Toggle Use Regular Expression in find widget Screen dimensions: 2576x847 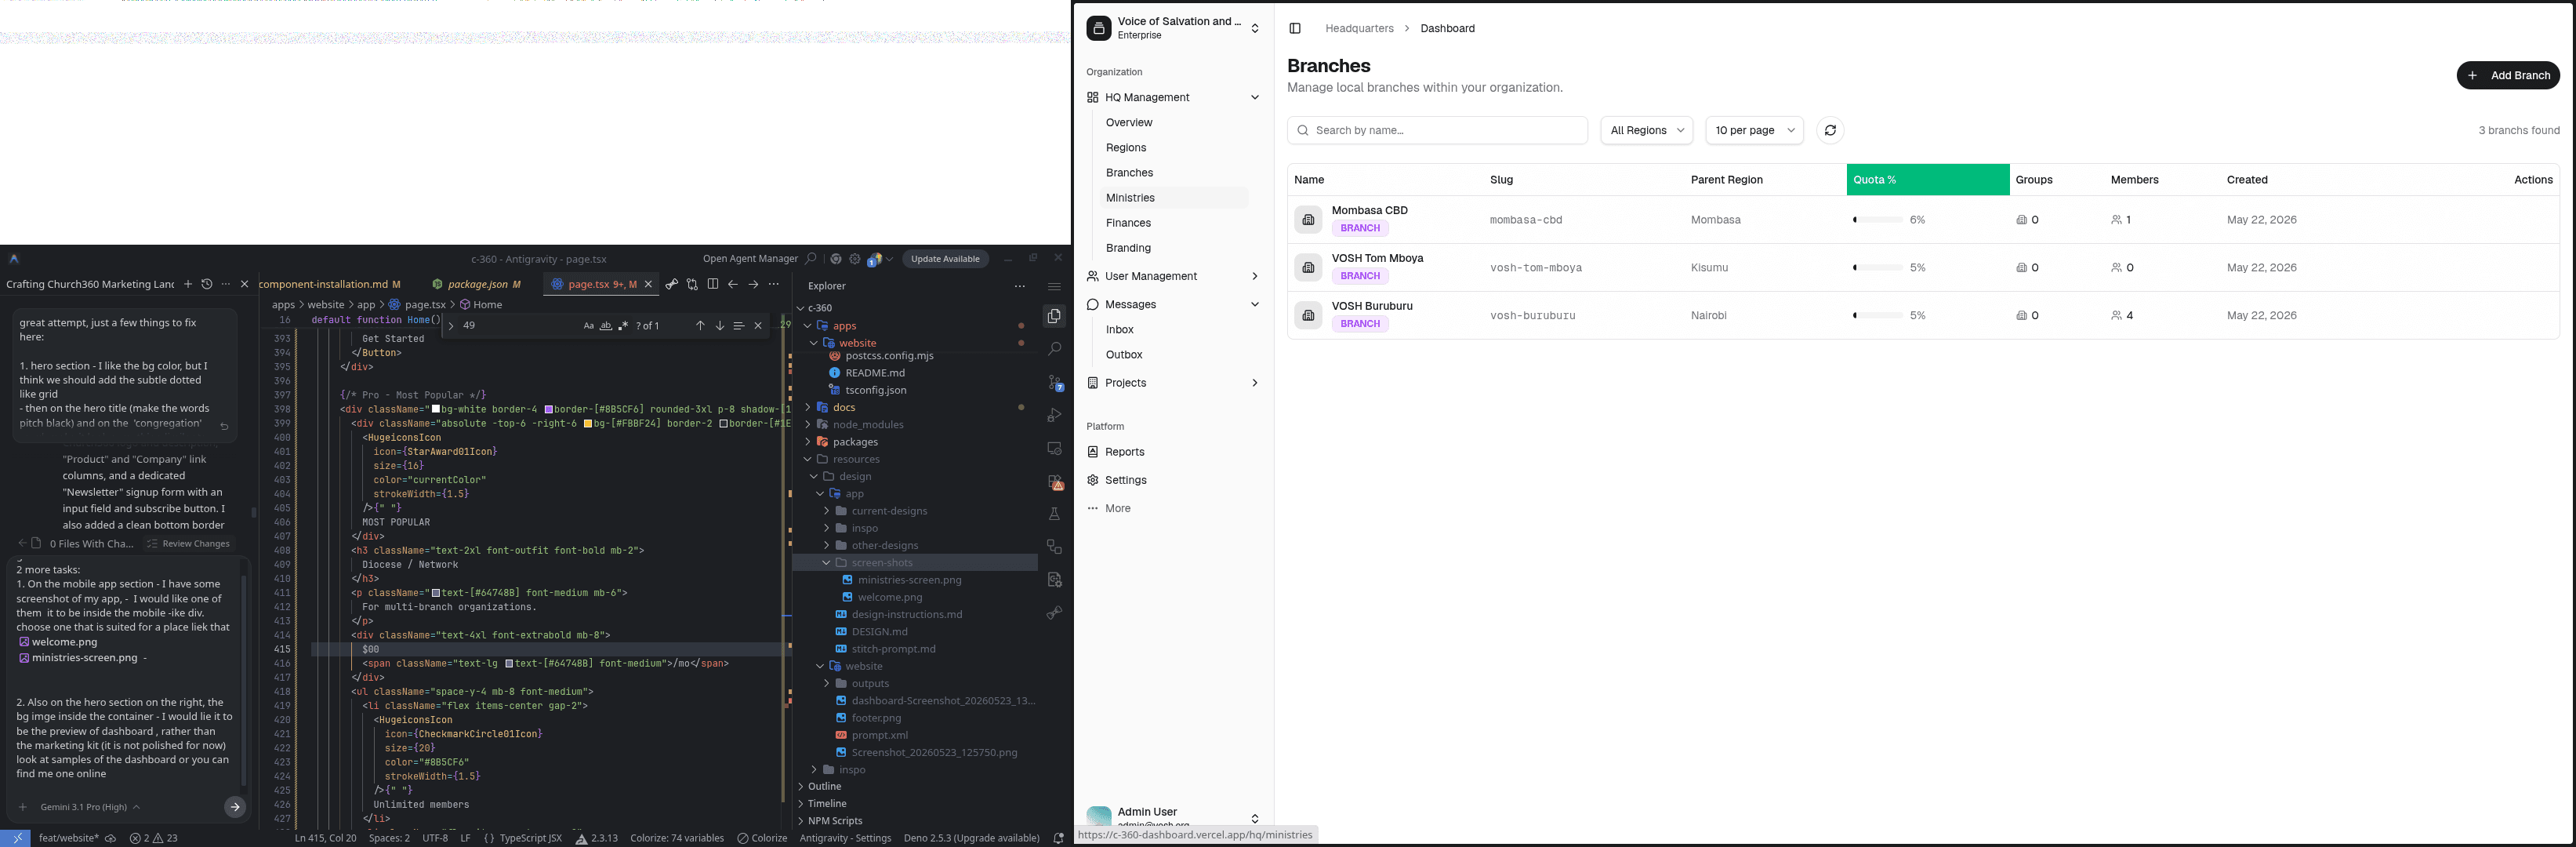(x=623, y=326)
